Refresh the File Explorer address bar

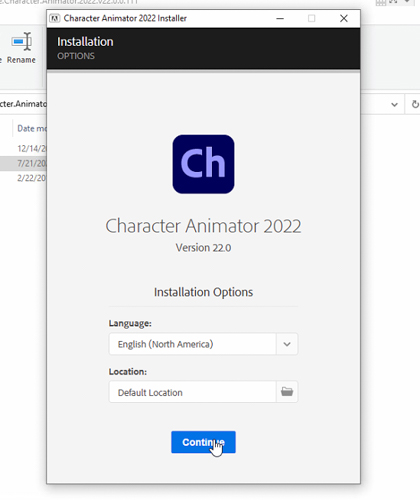tap(415, 104)
